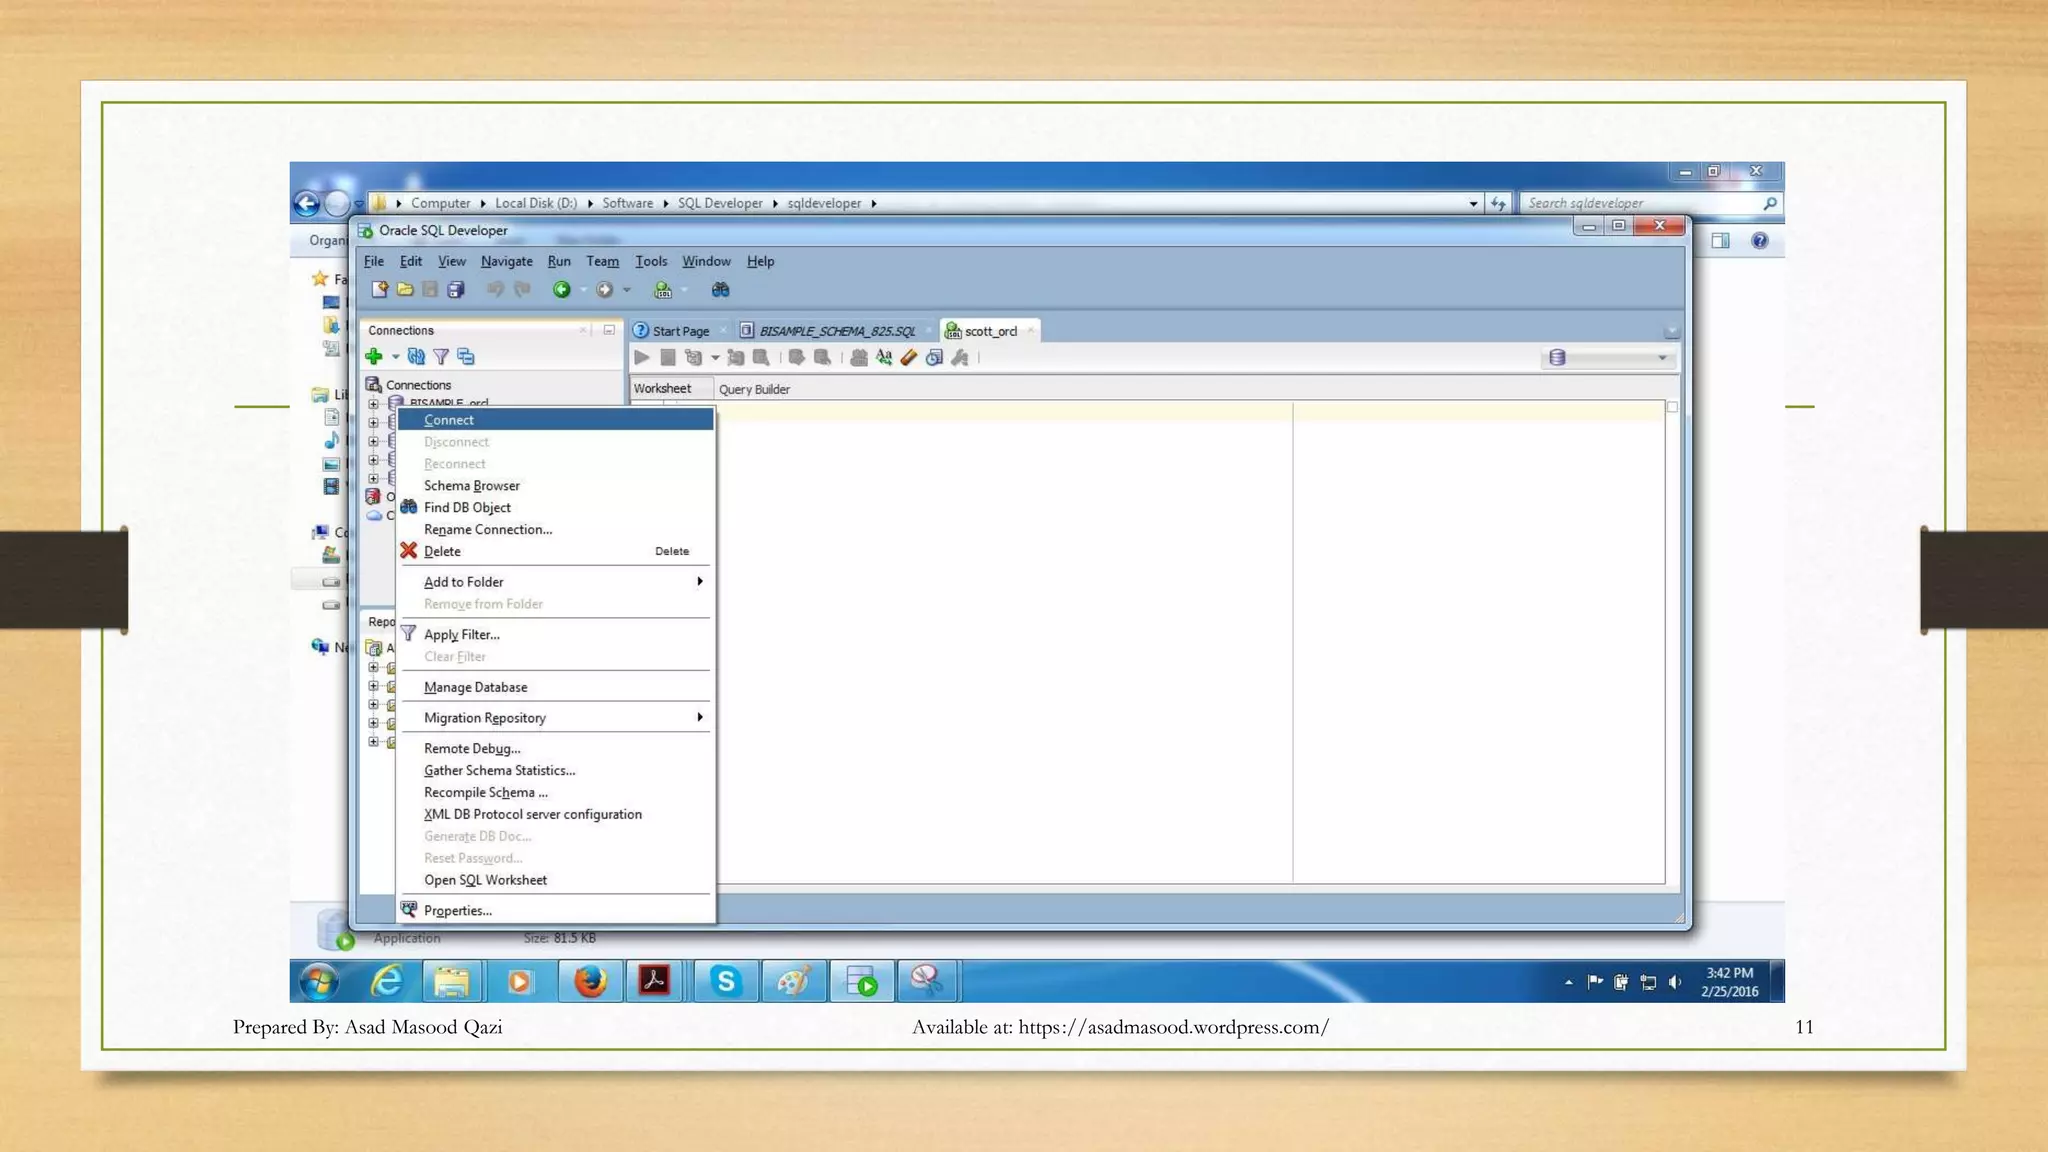Click the binoculars Find DB Object toolbar icon
The width and height of the screenshot is (2048, 1152).
click(x=720, y=290)
